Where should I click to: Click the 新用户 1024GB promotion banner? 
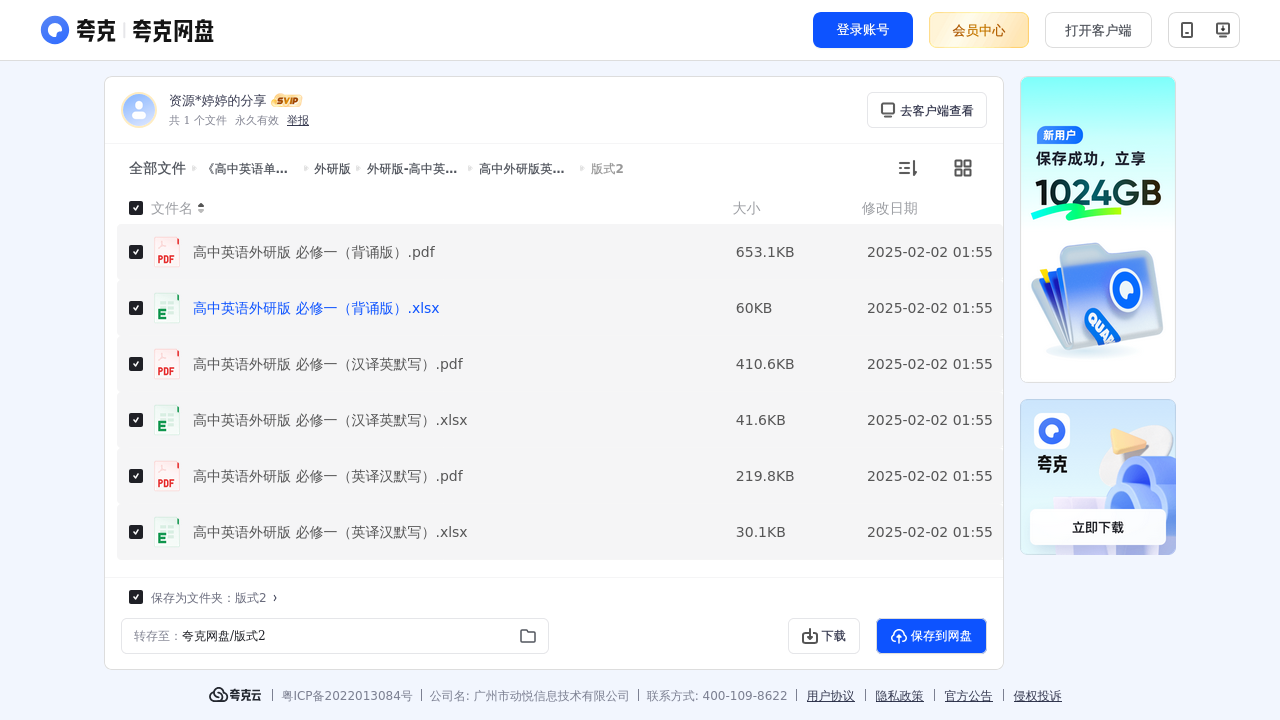pyautogui.click(x=1098, y=229)
